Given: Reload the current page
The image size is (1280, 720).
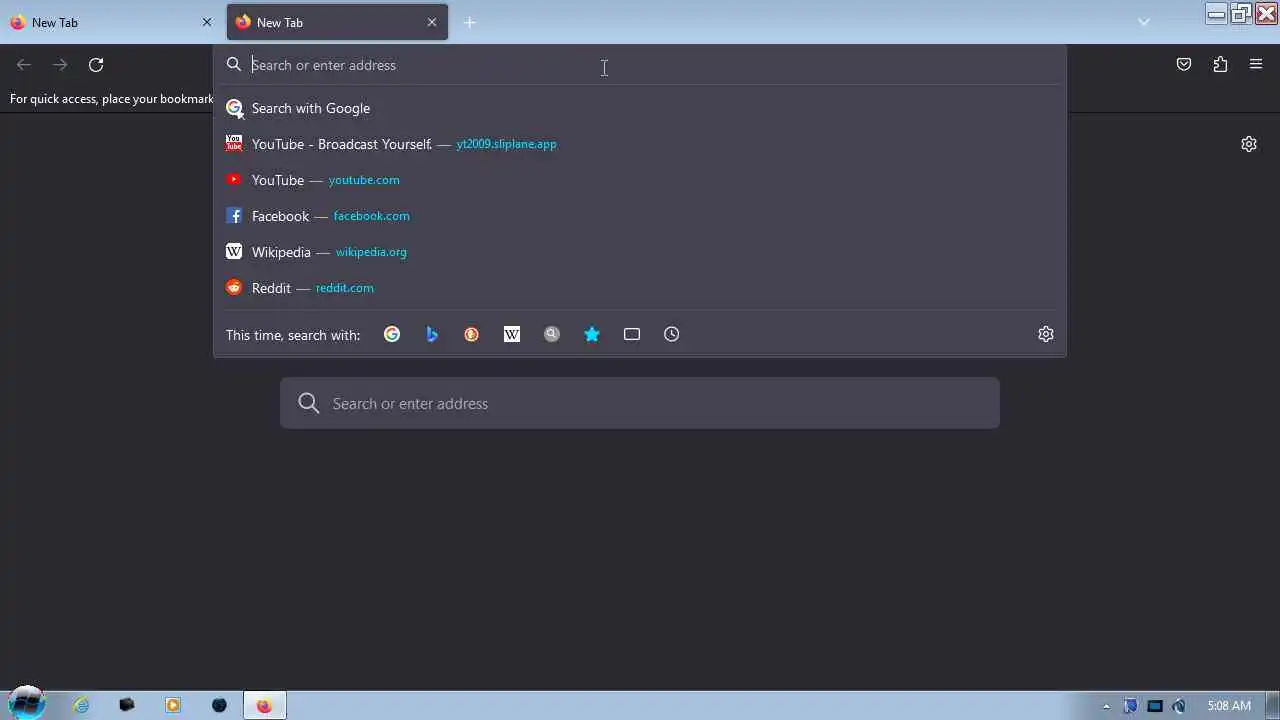Looking at the screenshot, I should point(96,65).
